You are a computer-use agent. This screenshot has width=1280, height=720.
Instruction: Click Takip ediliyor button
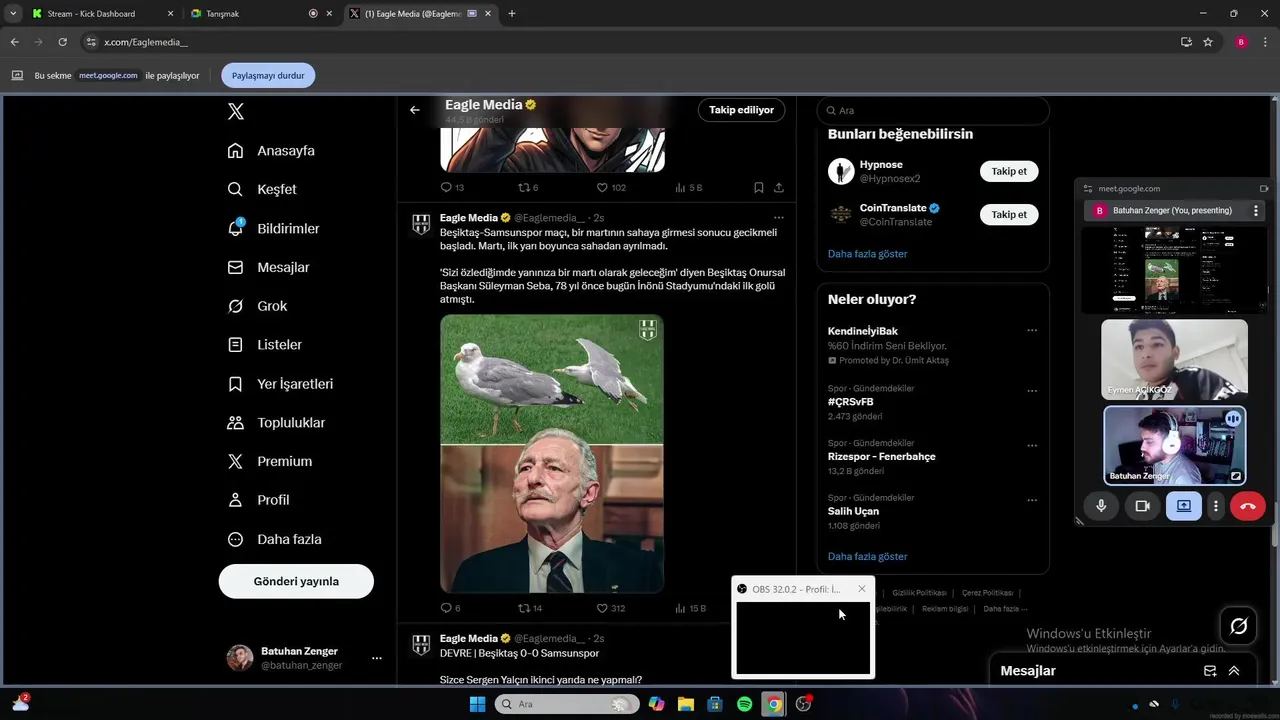coord(741,110)
